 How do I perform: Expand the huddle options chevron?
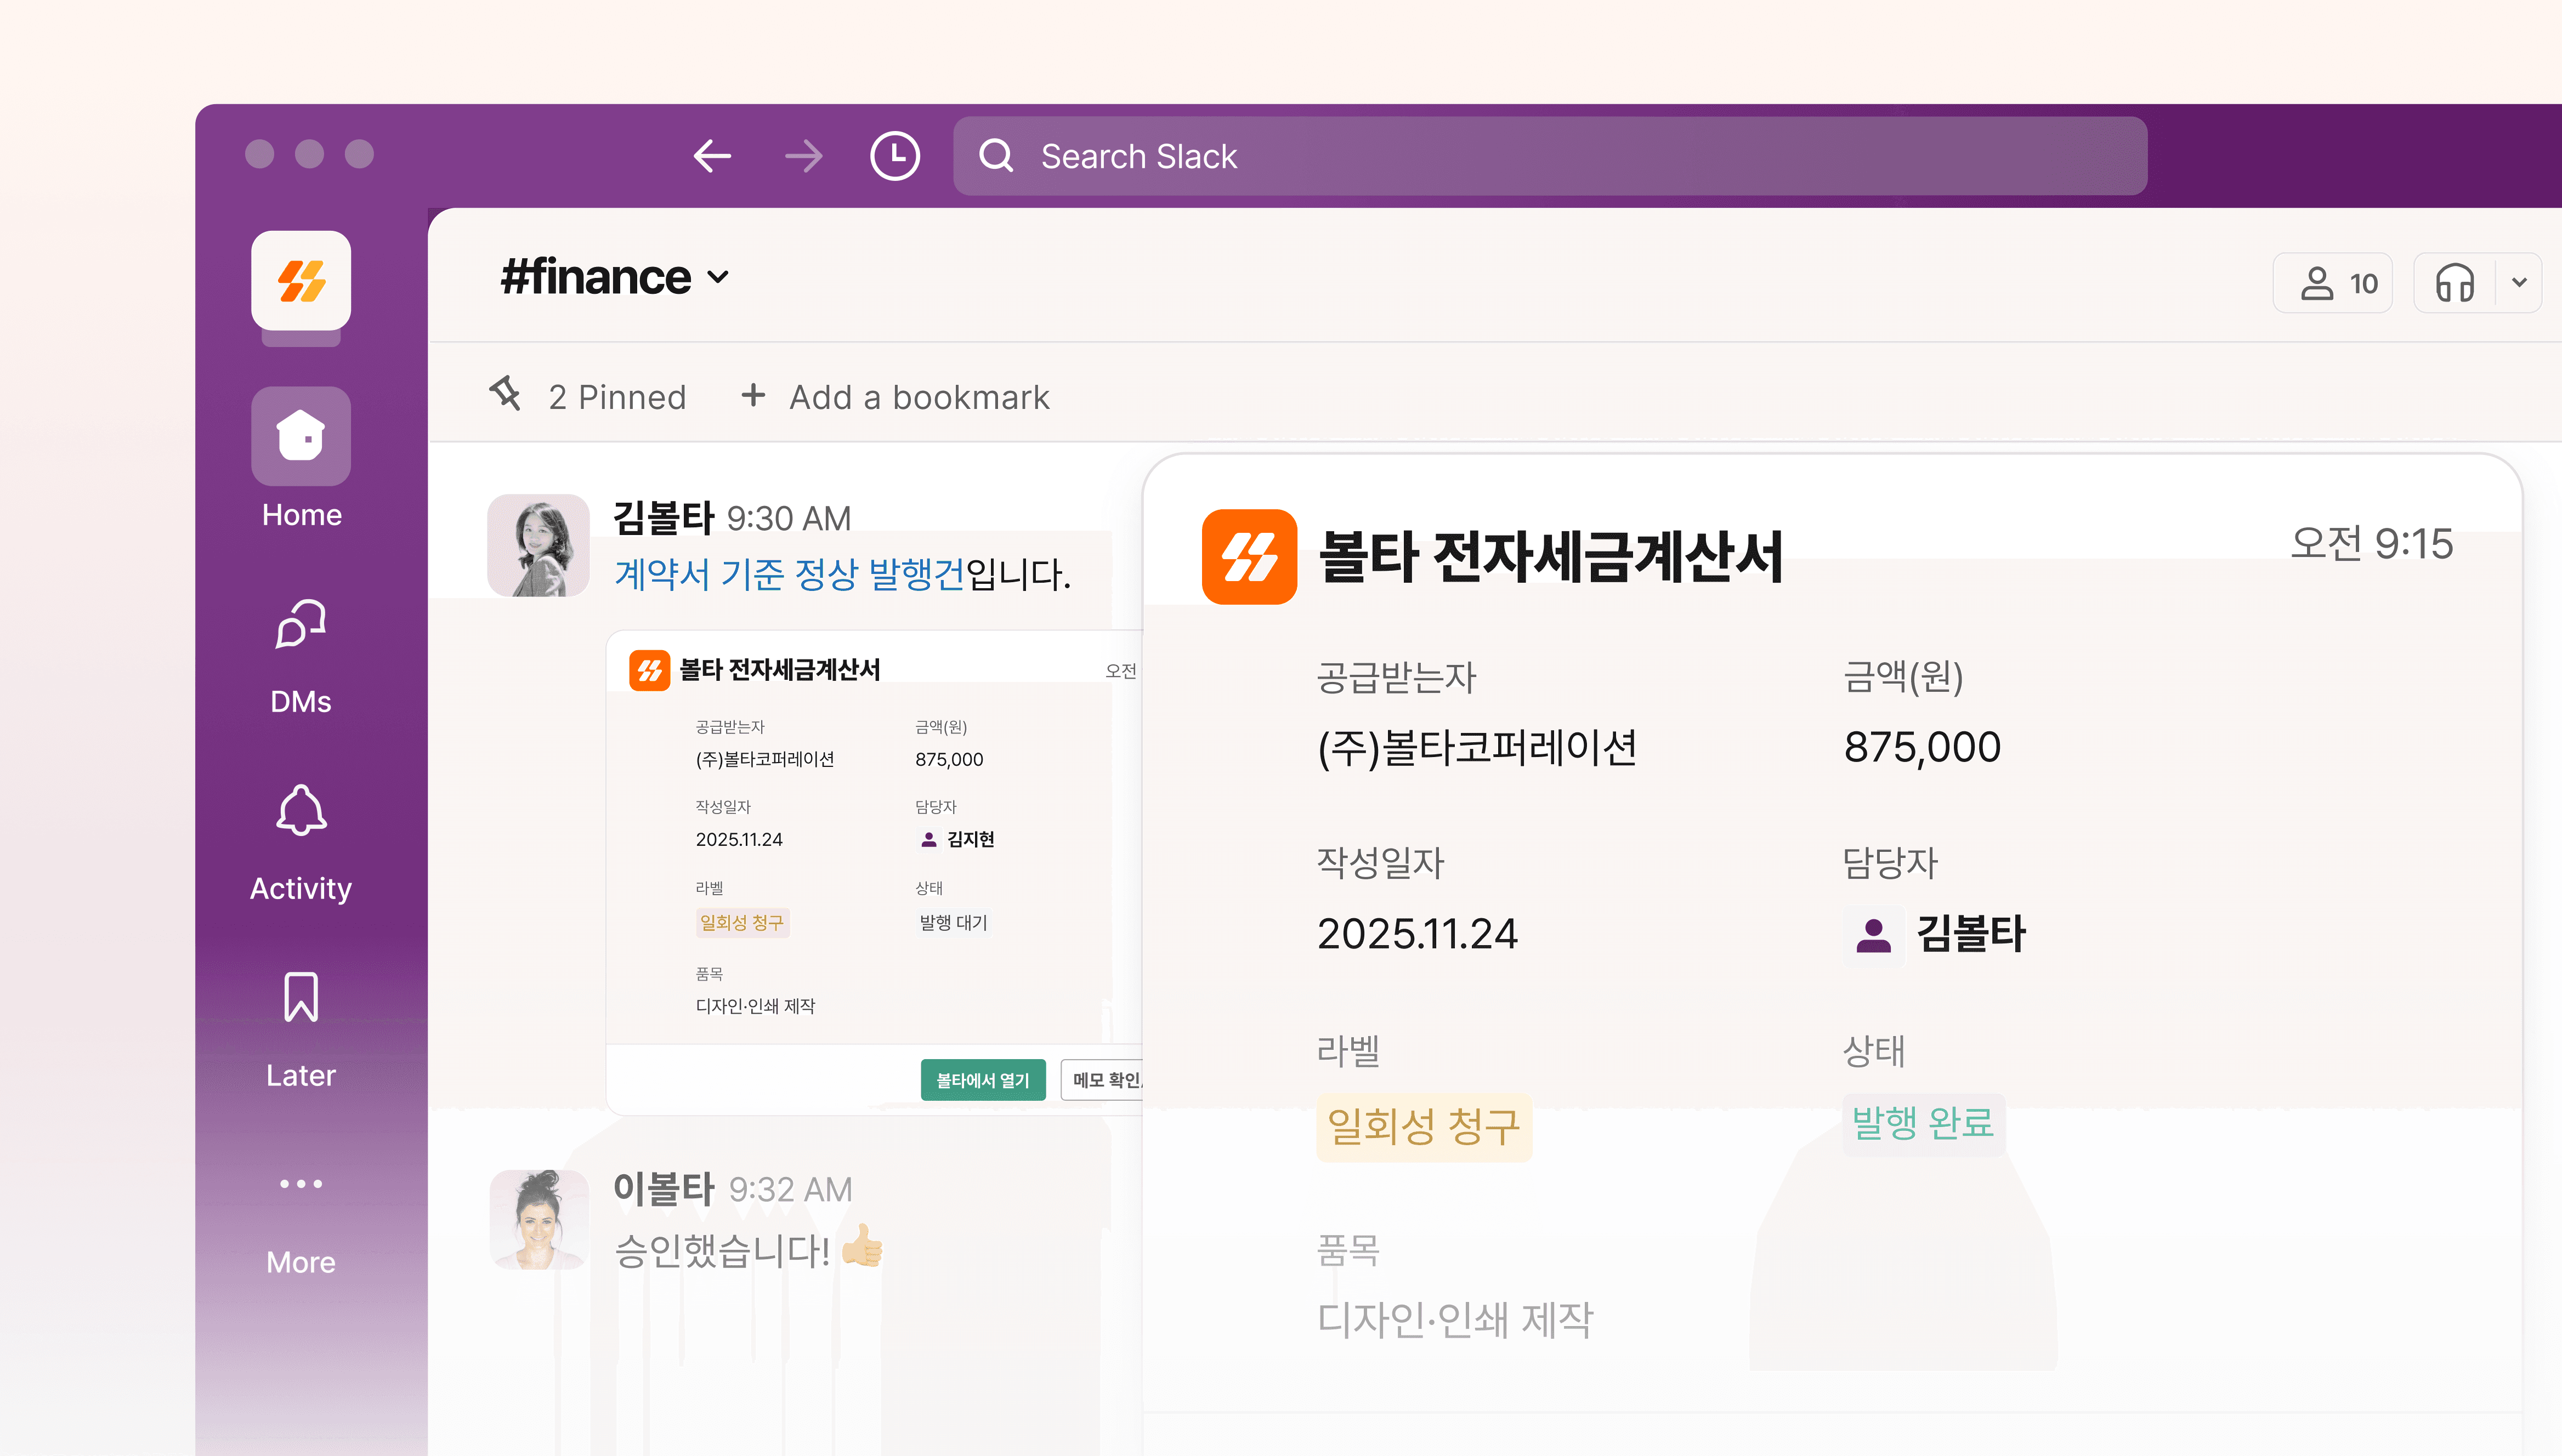point(2519,283)
